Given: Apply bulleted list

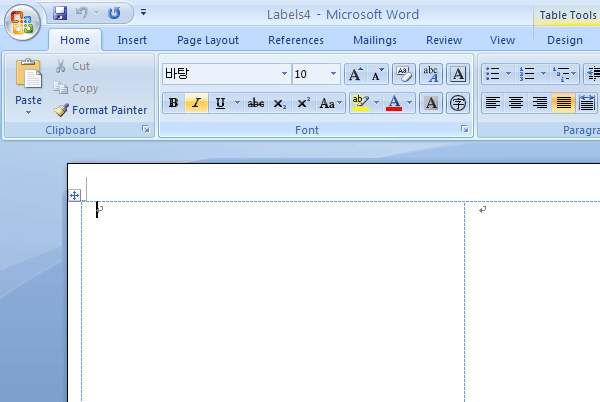Looking at the screenshot, I should point(493,74).
